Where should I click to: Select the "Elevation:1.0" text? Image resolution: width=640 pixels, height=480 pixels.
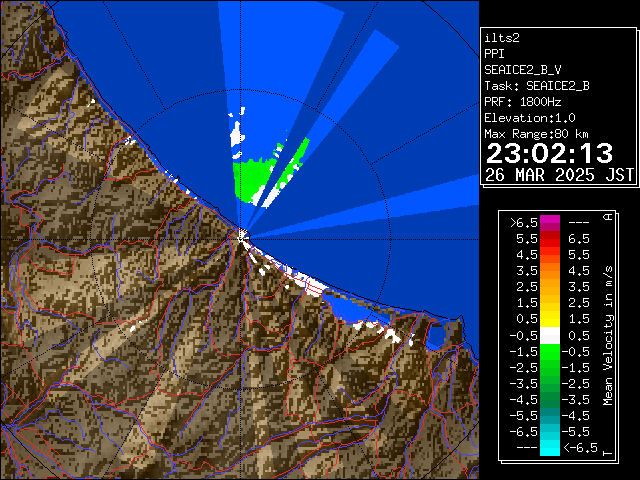point(530,118)
